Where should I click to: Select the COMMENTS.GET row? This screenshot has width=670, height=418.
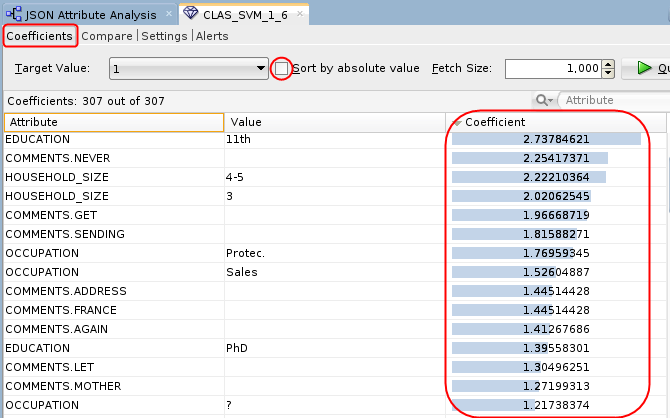point(335,215)
